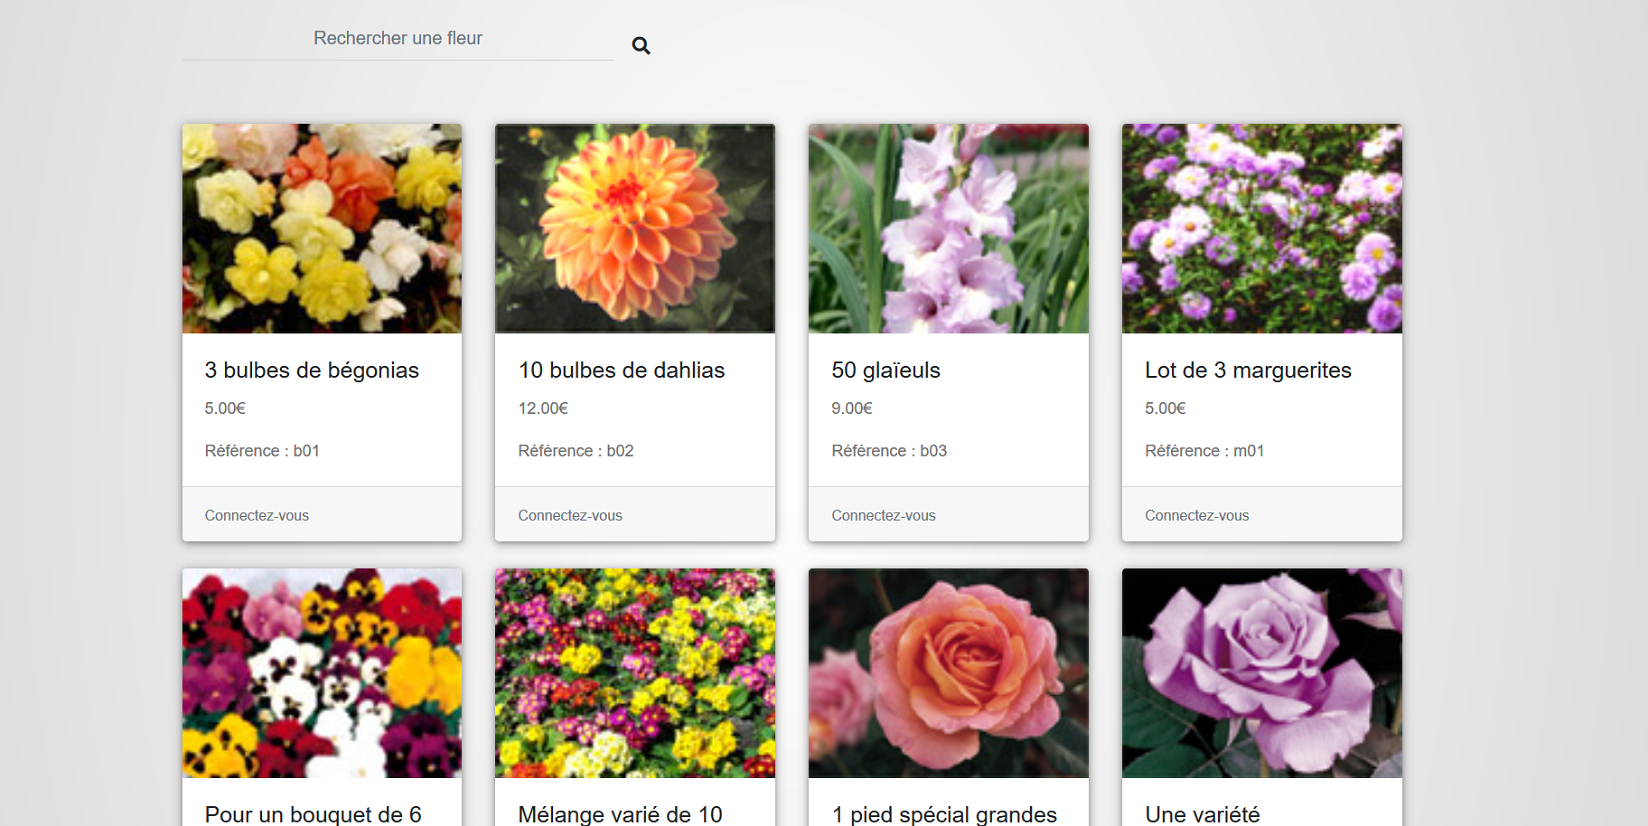
Task: Select the title '3 bulbes de bégonias'
Action: coord(312,370)
